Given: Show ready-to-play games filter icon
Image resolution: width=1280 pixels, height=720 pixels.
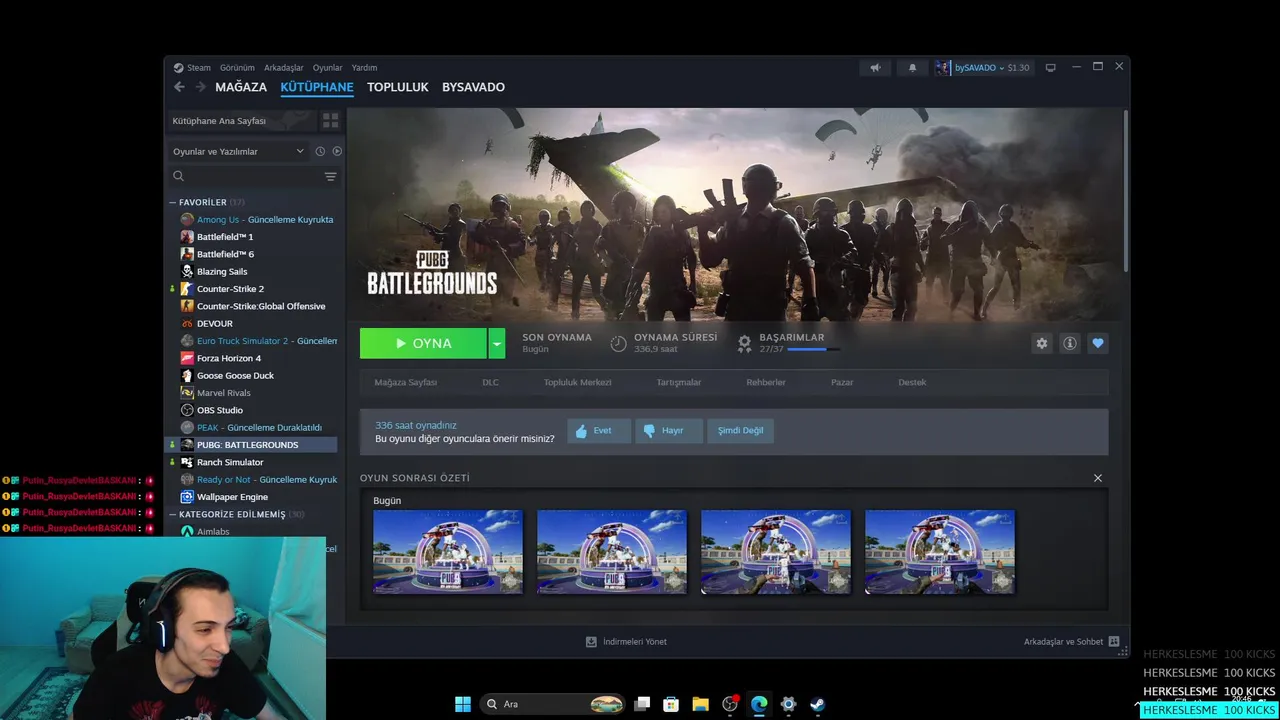Looking at the screenshot, I should [337, 151].
